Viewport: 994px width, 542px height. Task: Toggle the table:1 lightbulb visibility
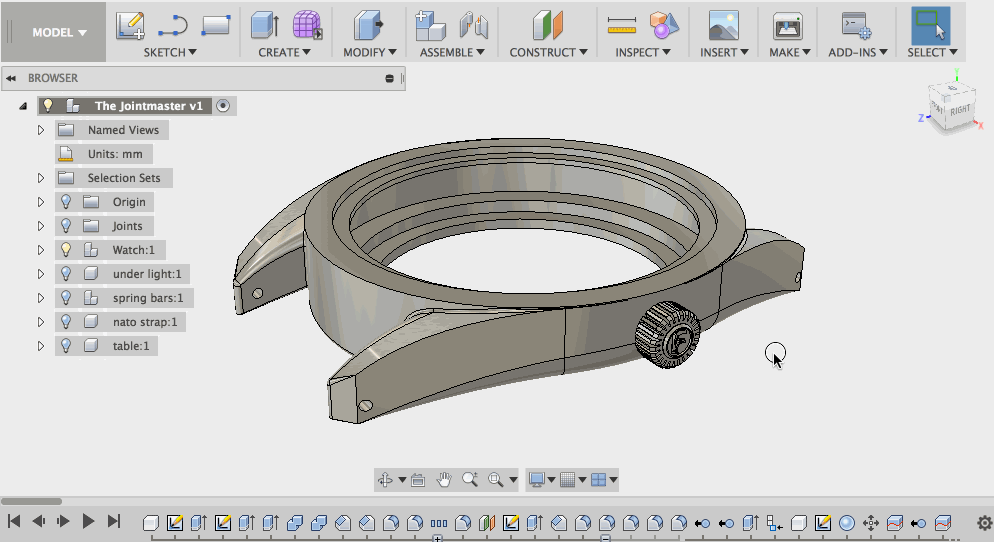coord(66,346)
